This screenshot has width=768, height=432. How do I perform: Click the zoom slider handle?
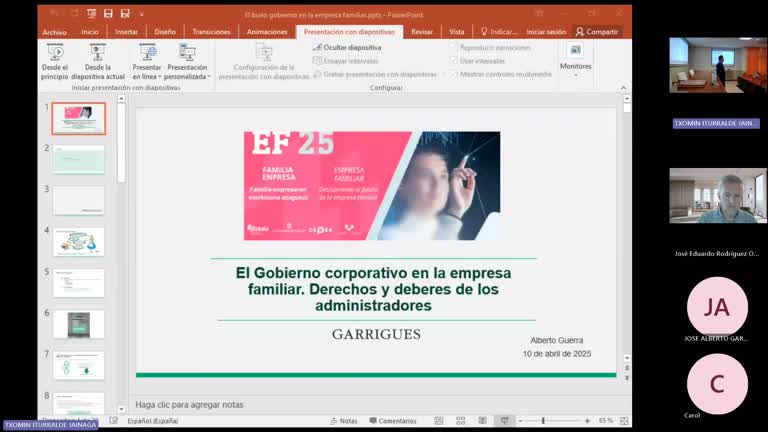pyautogui.click(x=543, y=421)
